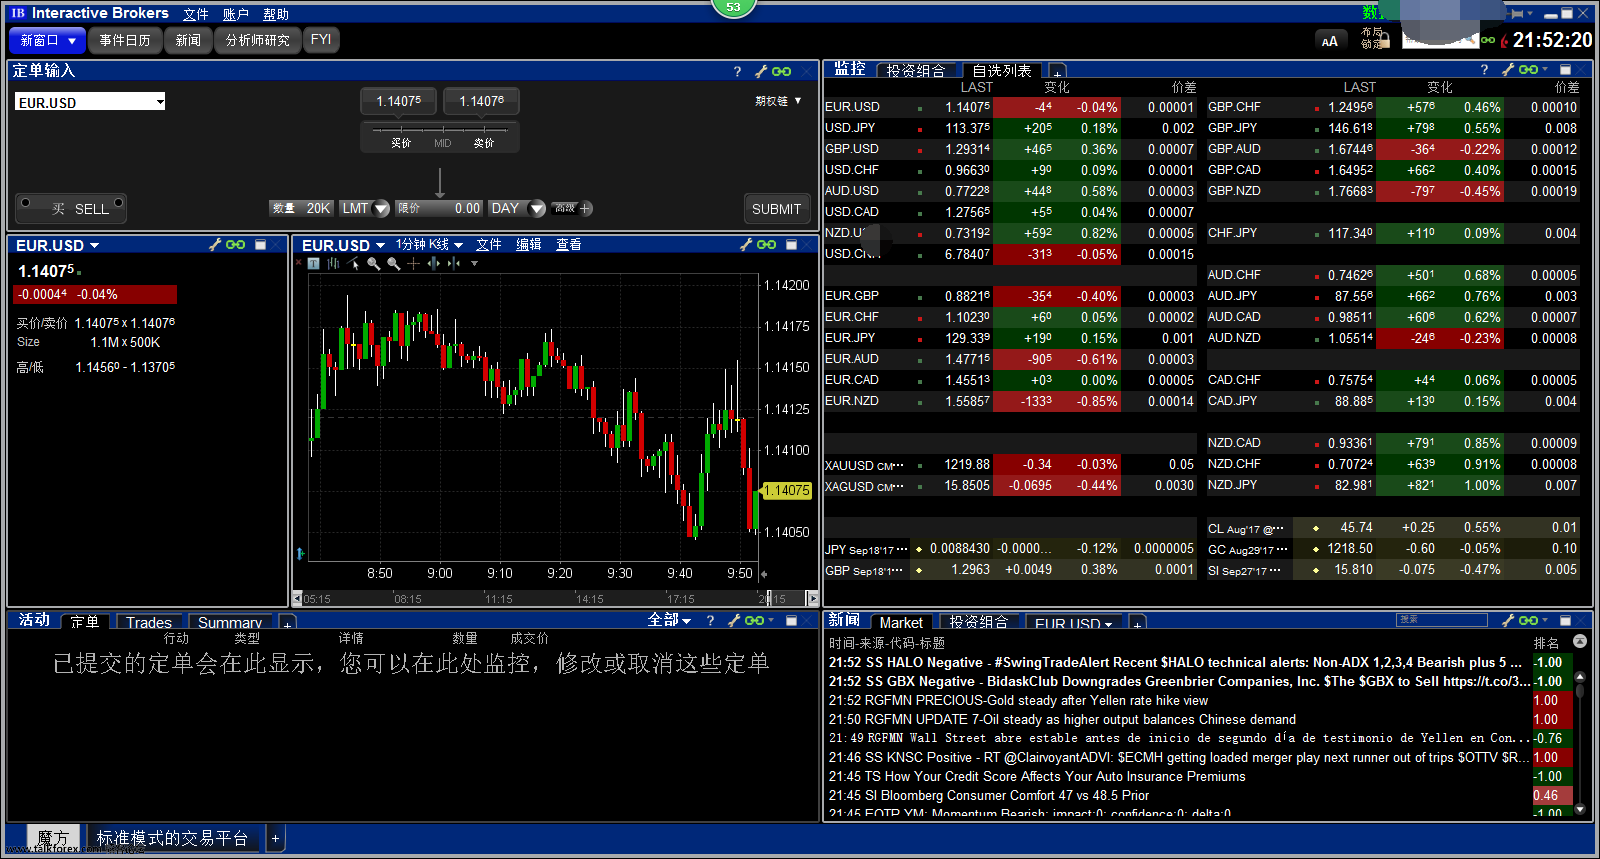
Task: Open help for order entry panel
Action: tap(737, 71)
